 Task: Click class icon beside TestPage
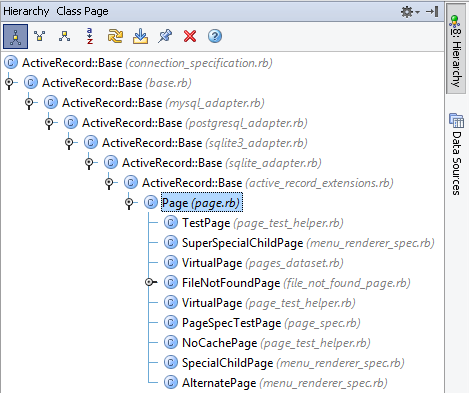pyautogui.click(x=171, y=222)
